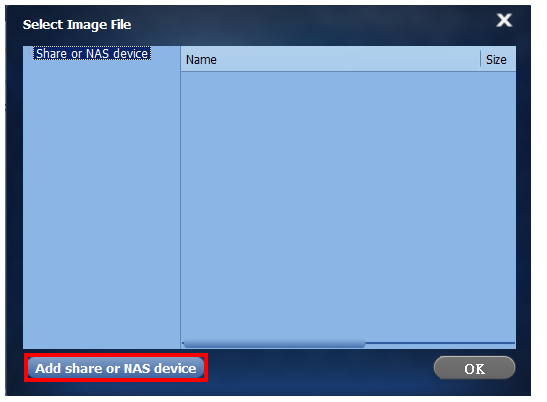Click the dotted tree connector beside Share or NAS device
547x402 pixels.
[30, 52]
